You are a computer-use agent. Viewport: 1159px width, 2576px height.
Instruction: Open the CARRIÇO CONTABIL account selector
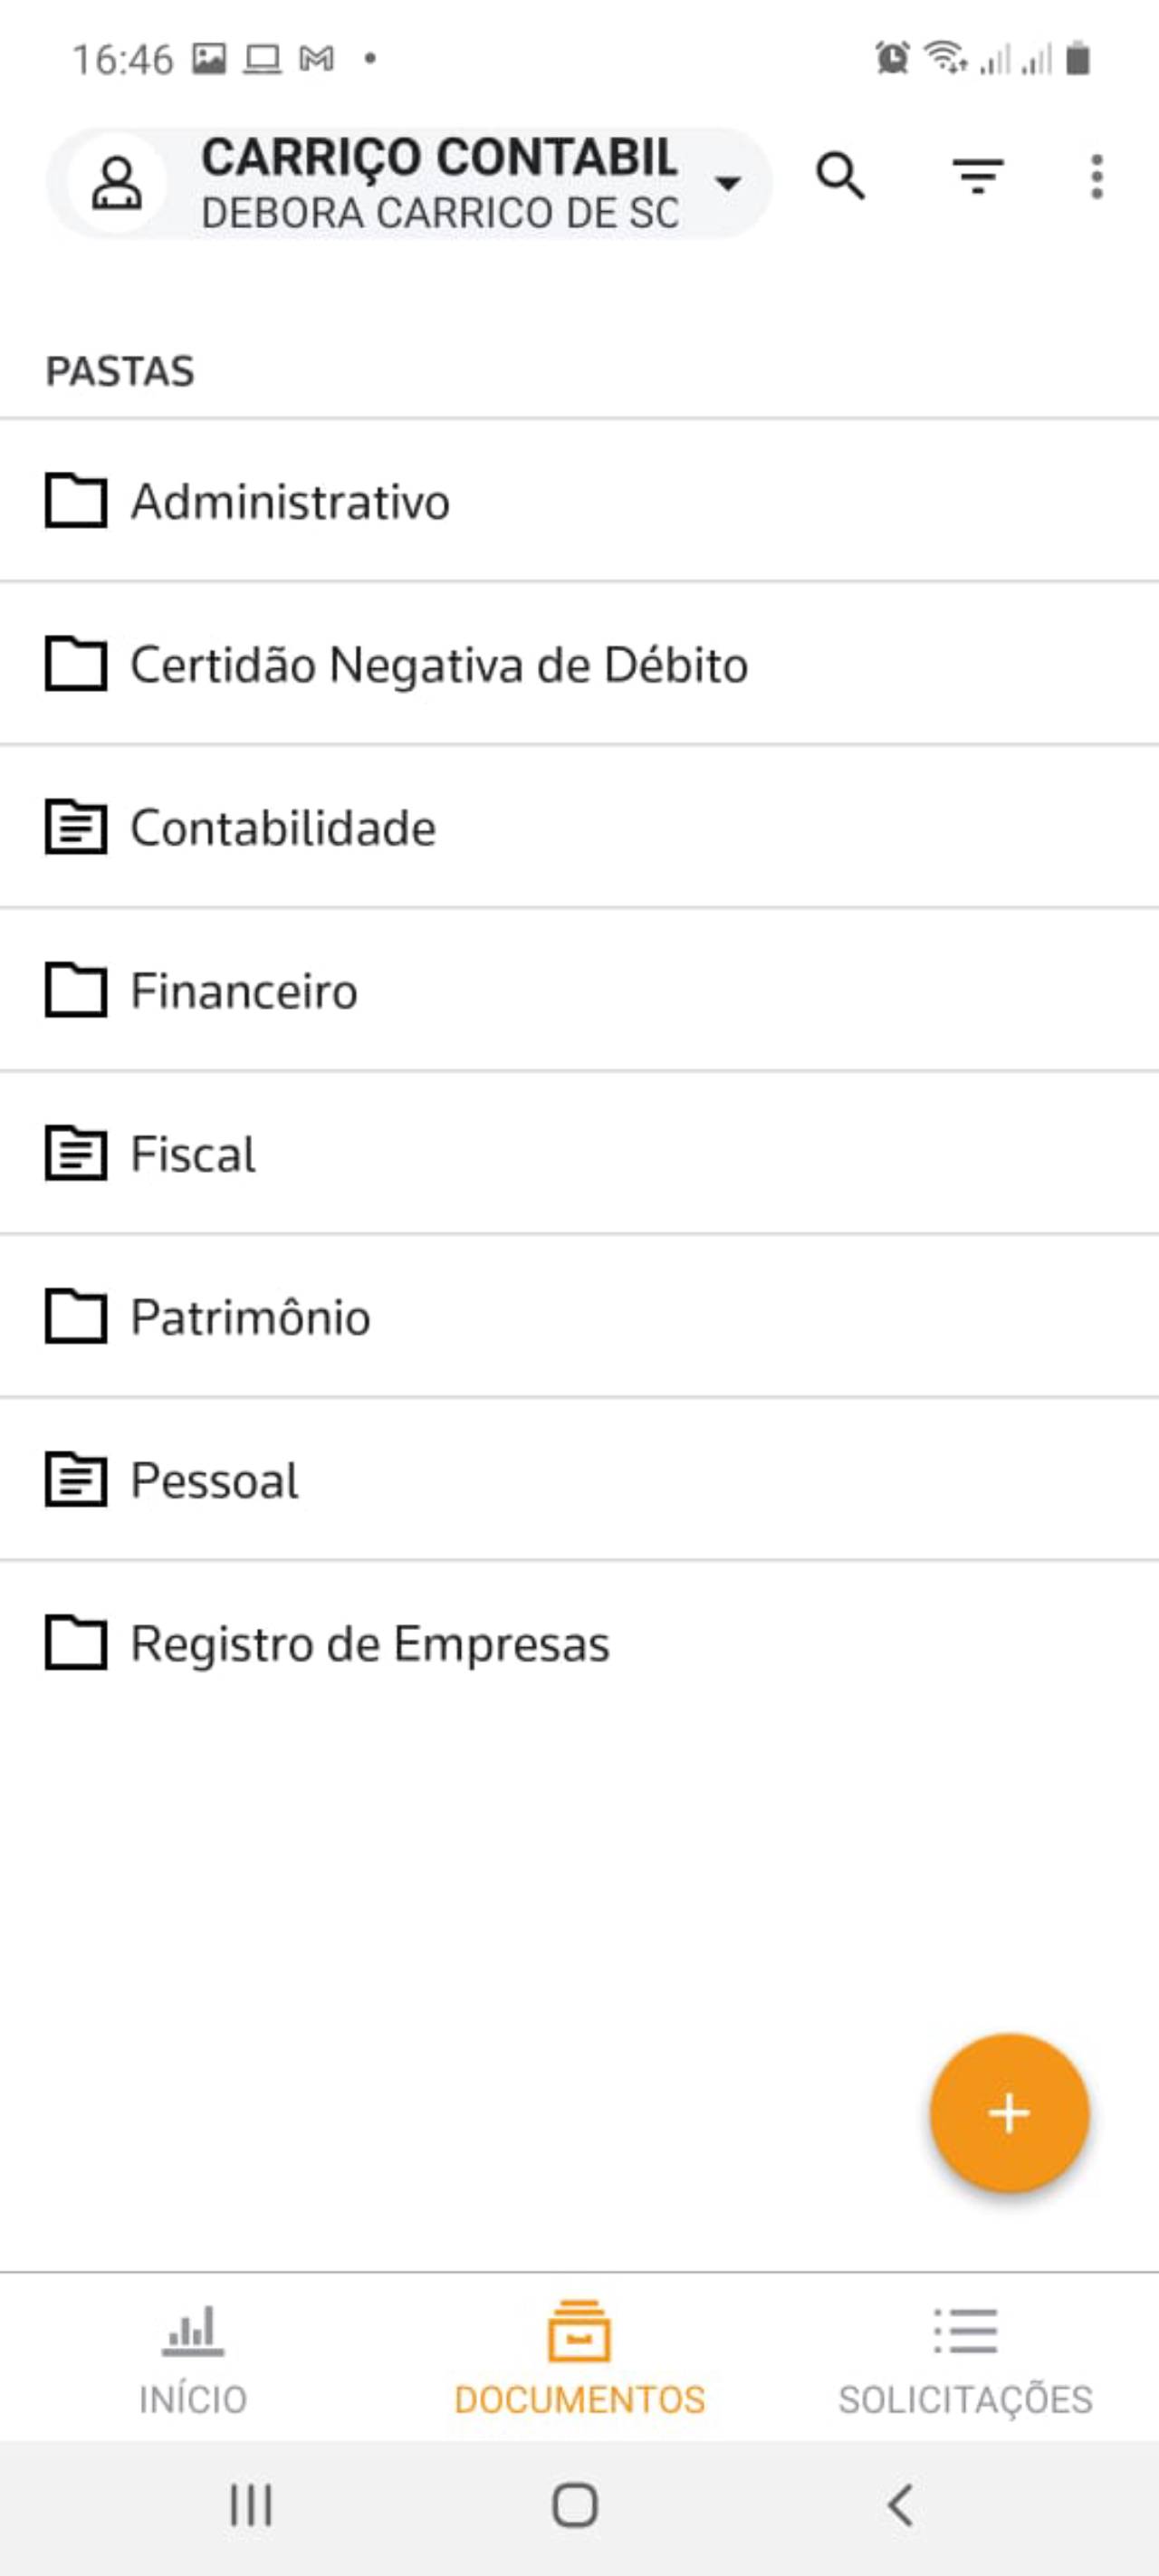tap(440, 183)
